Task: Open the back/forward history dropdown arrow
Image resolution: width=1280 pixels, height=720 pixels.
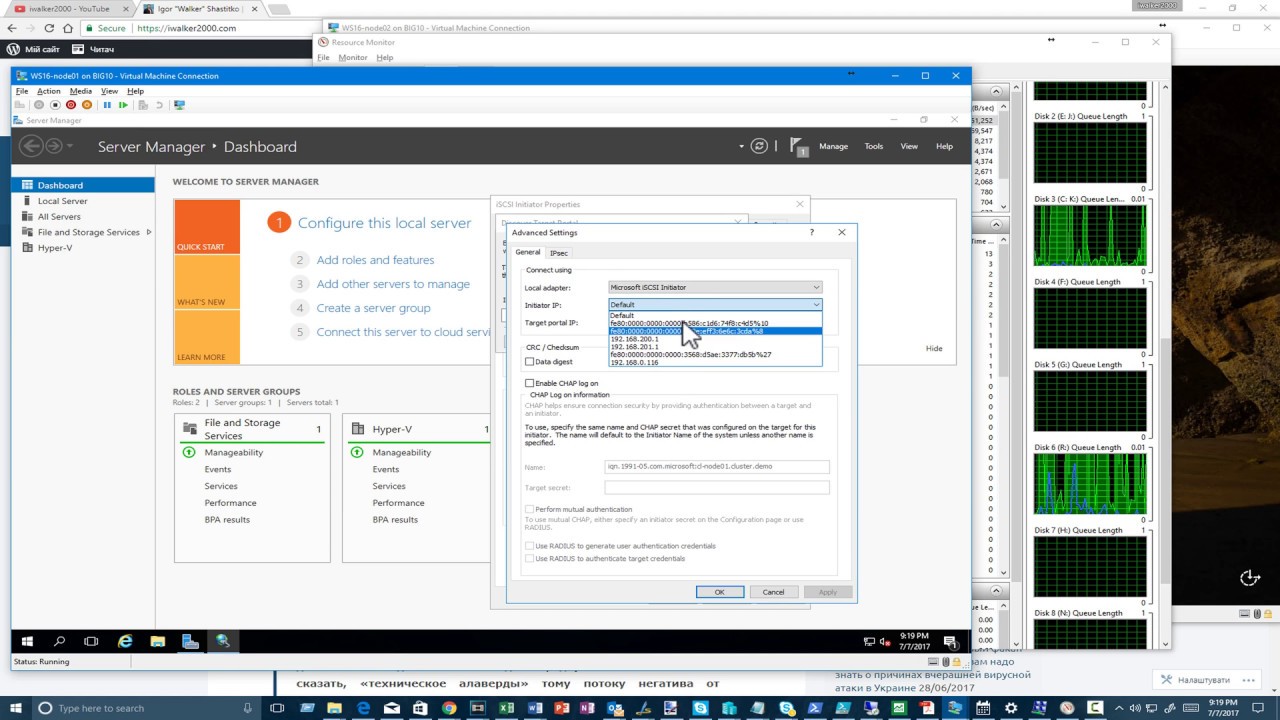Action: point(71,147)
